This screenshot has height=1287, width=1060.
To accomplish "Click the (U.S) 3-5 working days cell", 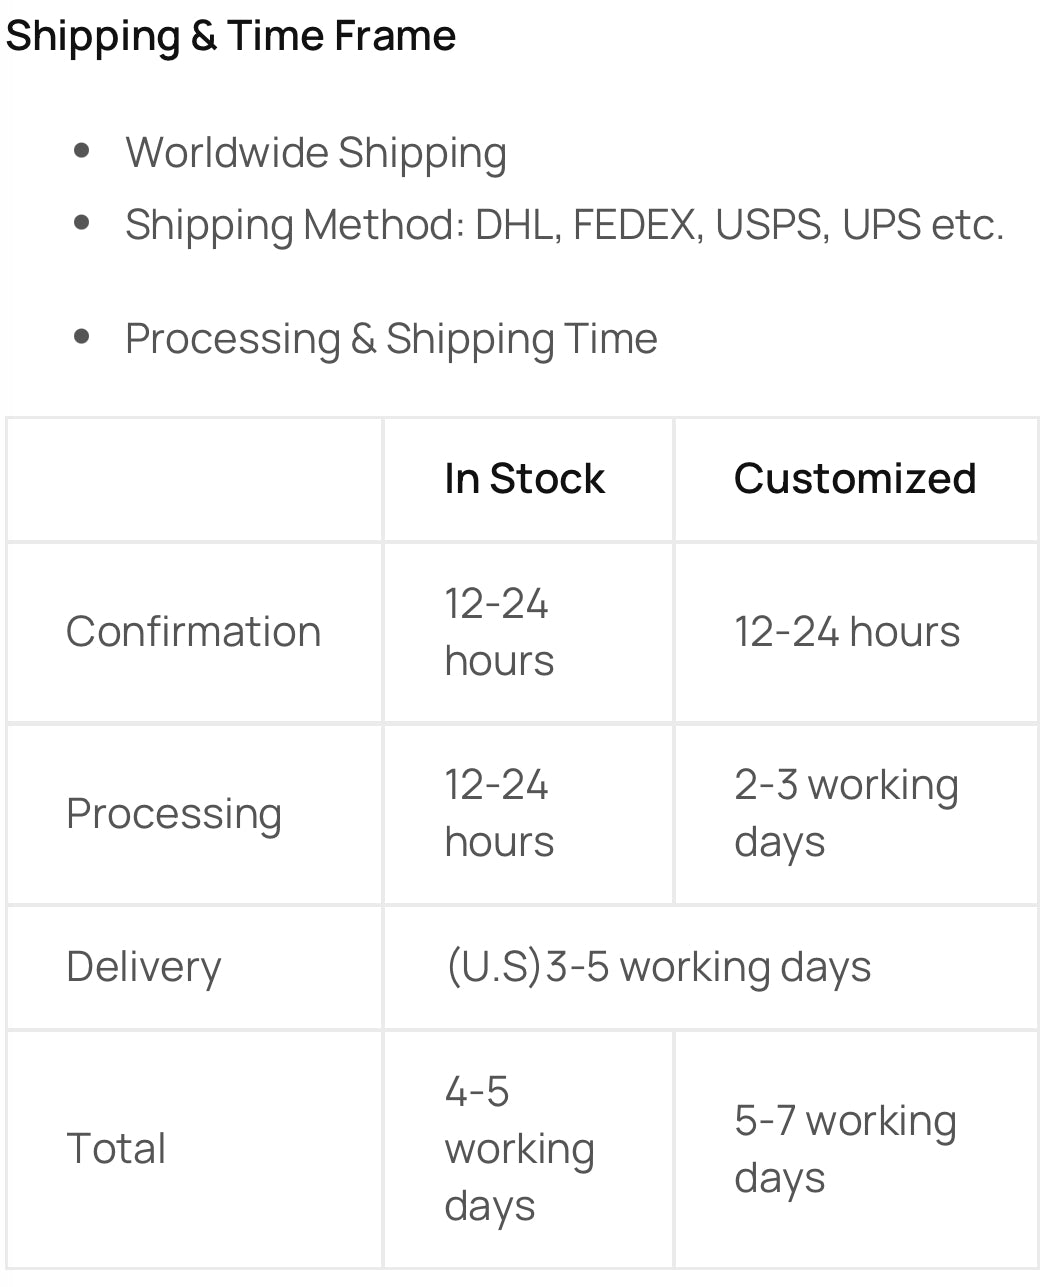I will (x=658, y=967).
